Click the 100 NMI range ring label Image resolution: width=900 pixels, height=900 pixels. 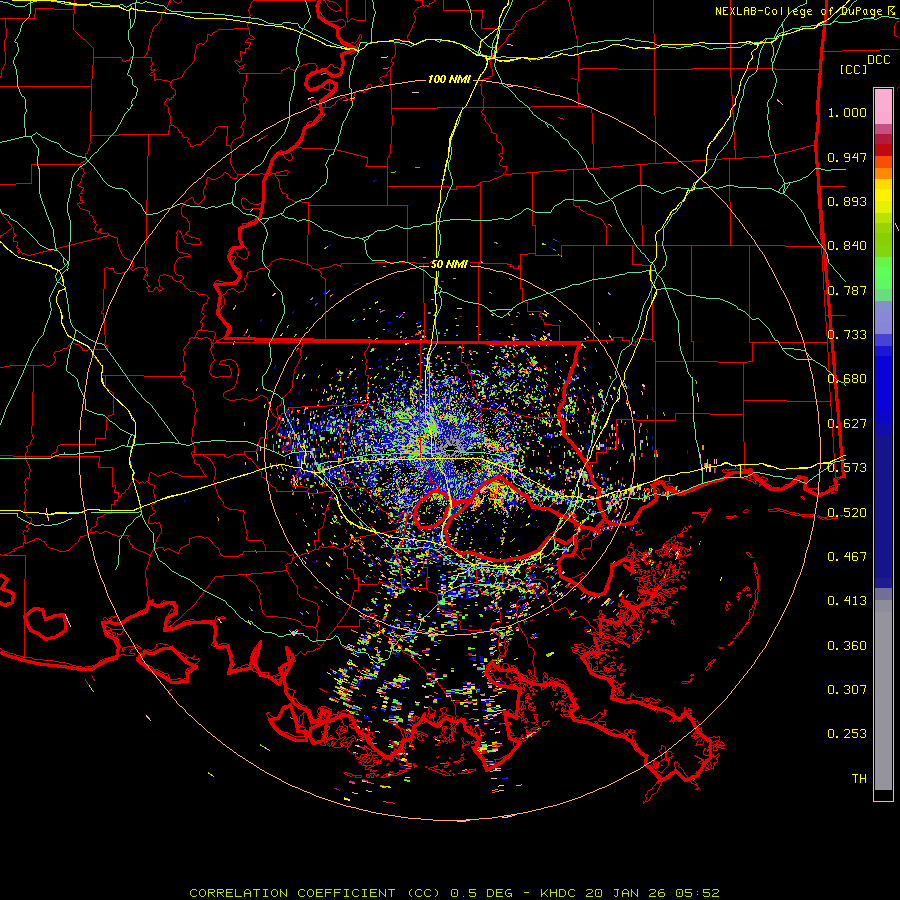pos(449,79)
